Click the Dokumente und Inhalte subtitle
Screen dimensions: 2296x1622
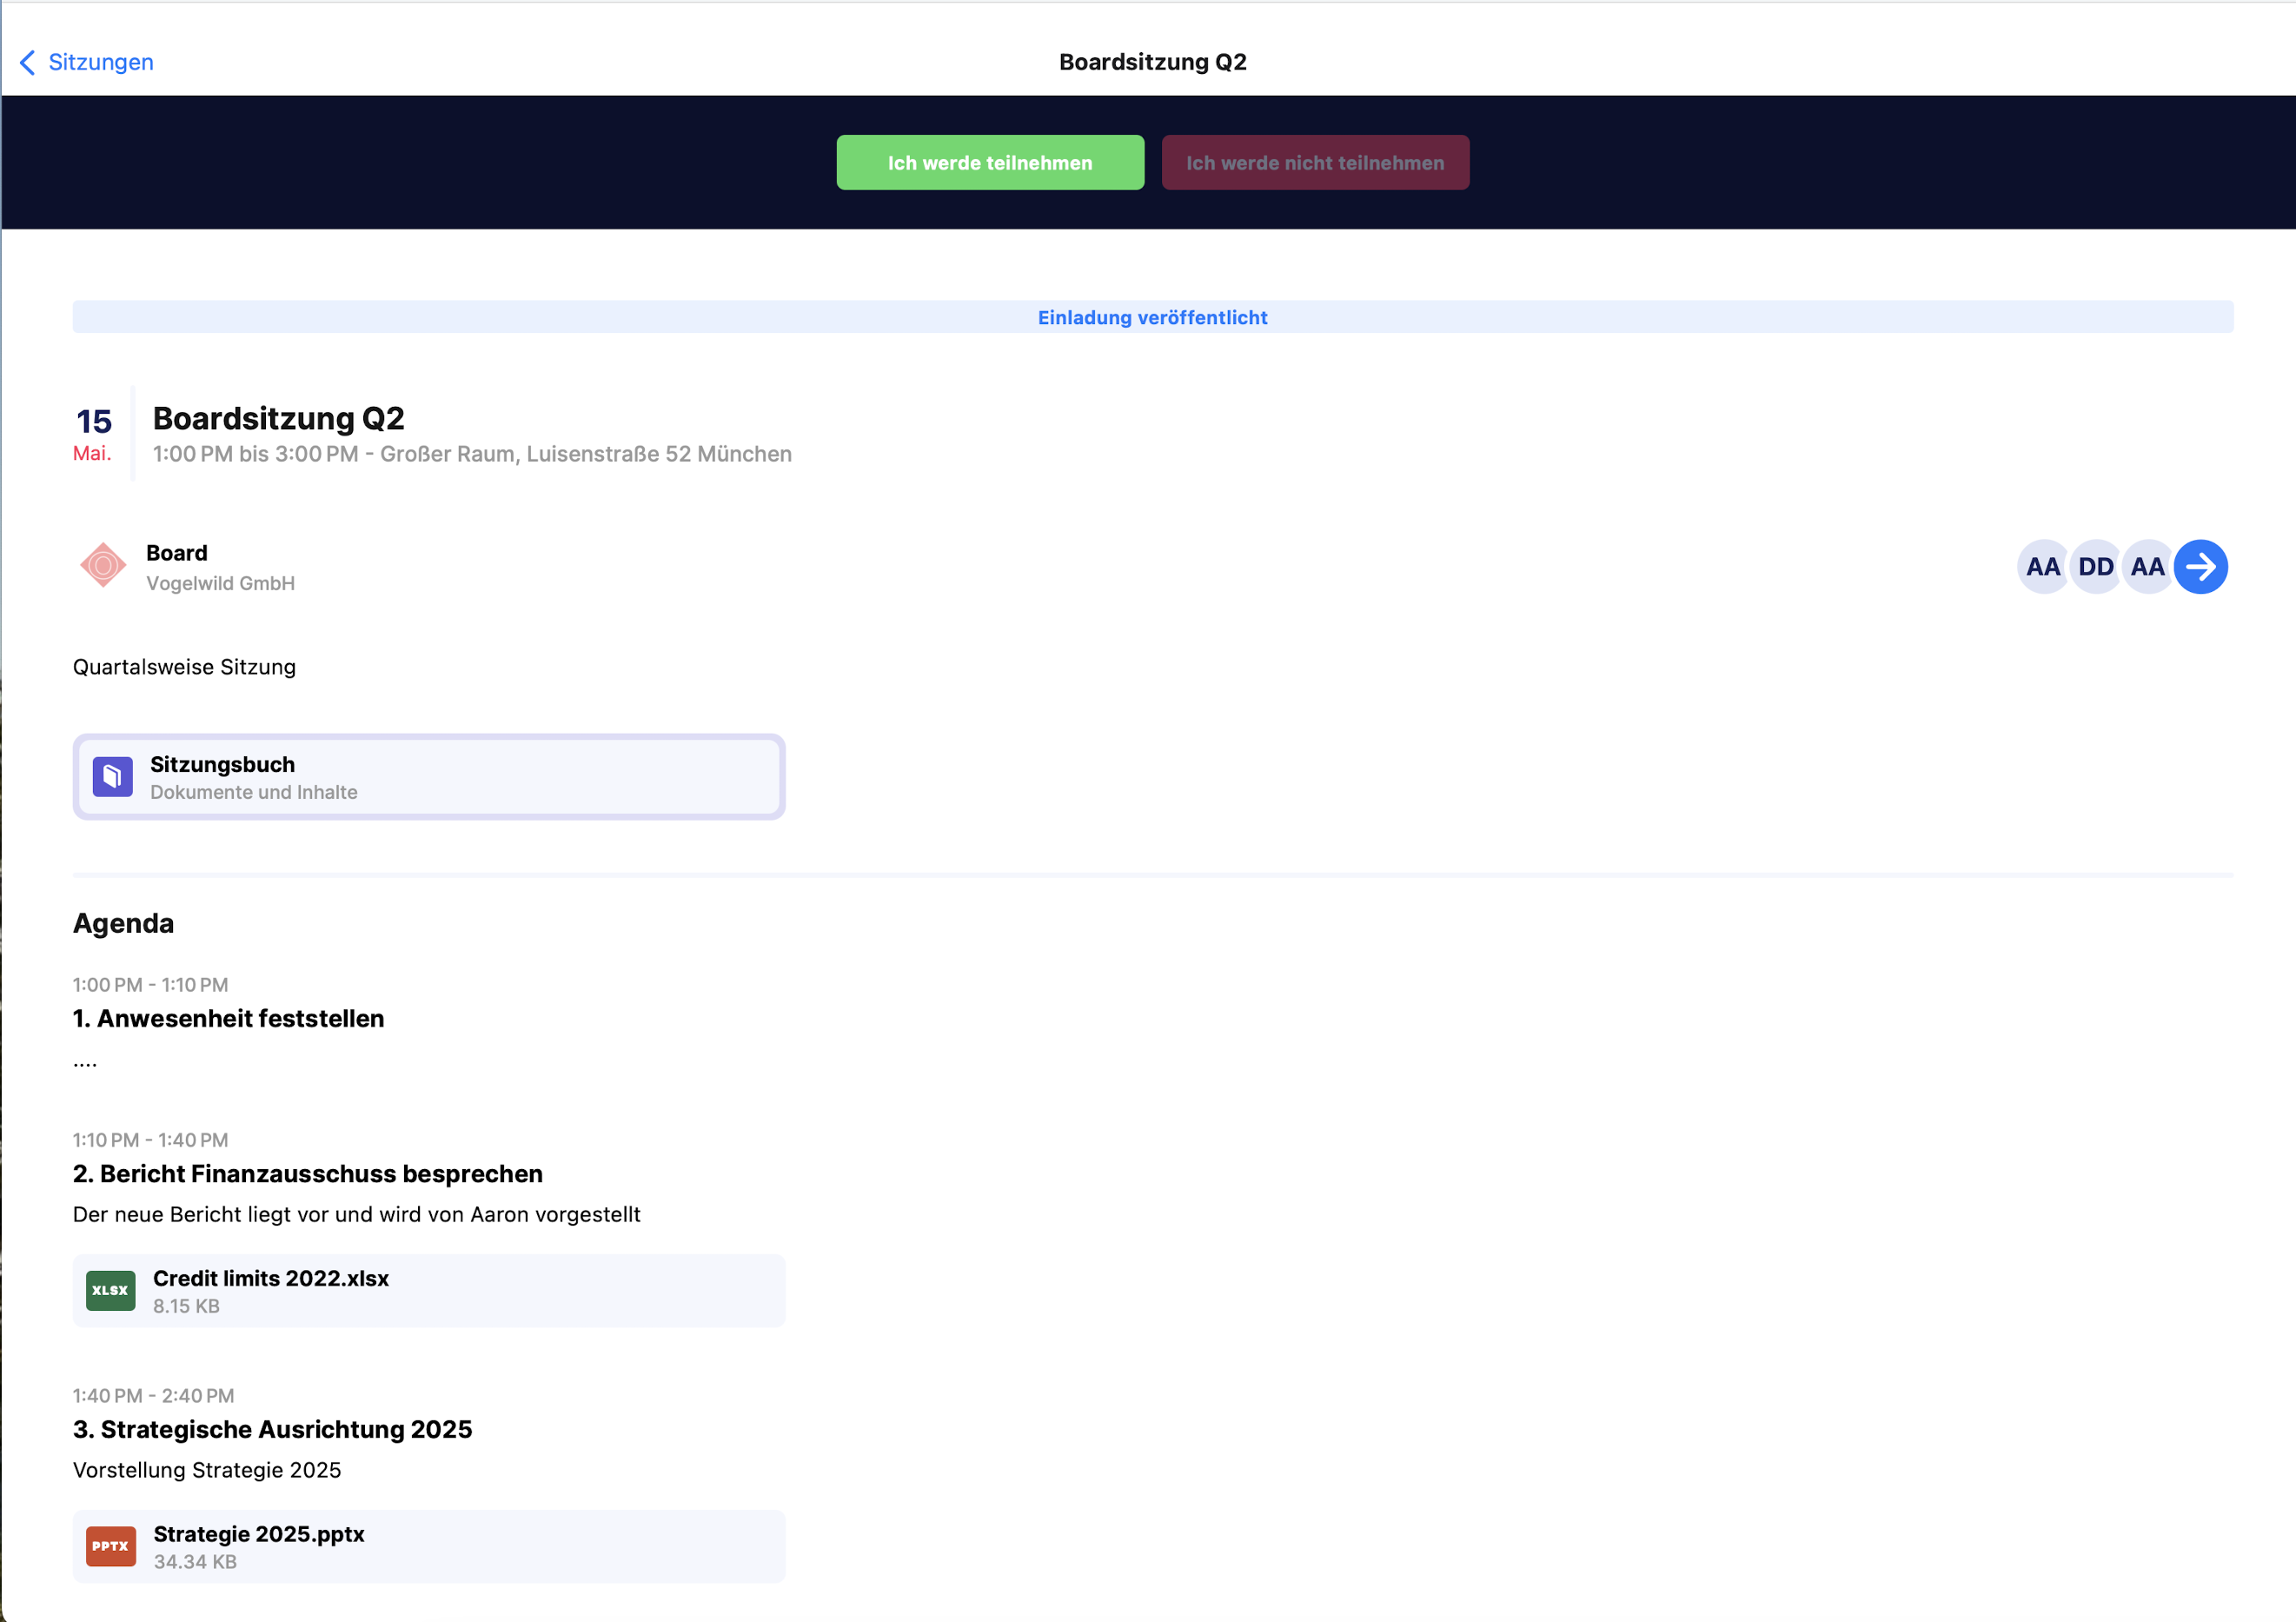click(253, 792)
